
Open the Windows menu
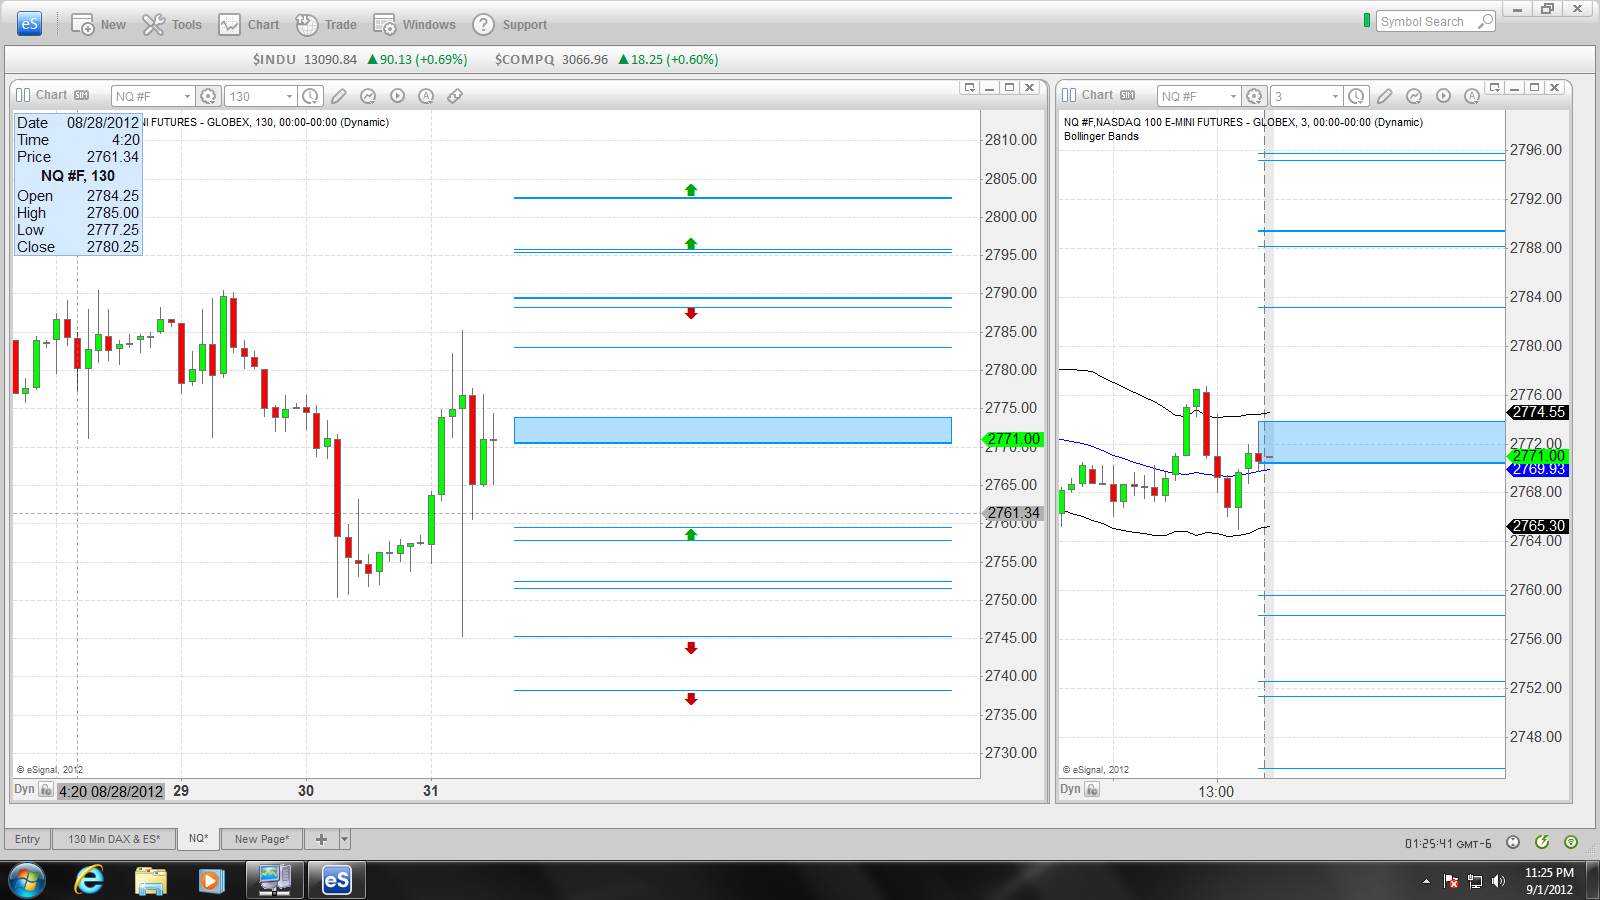click(x=414, y=25)
